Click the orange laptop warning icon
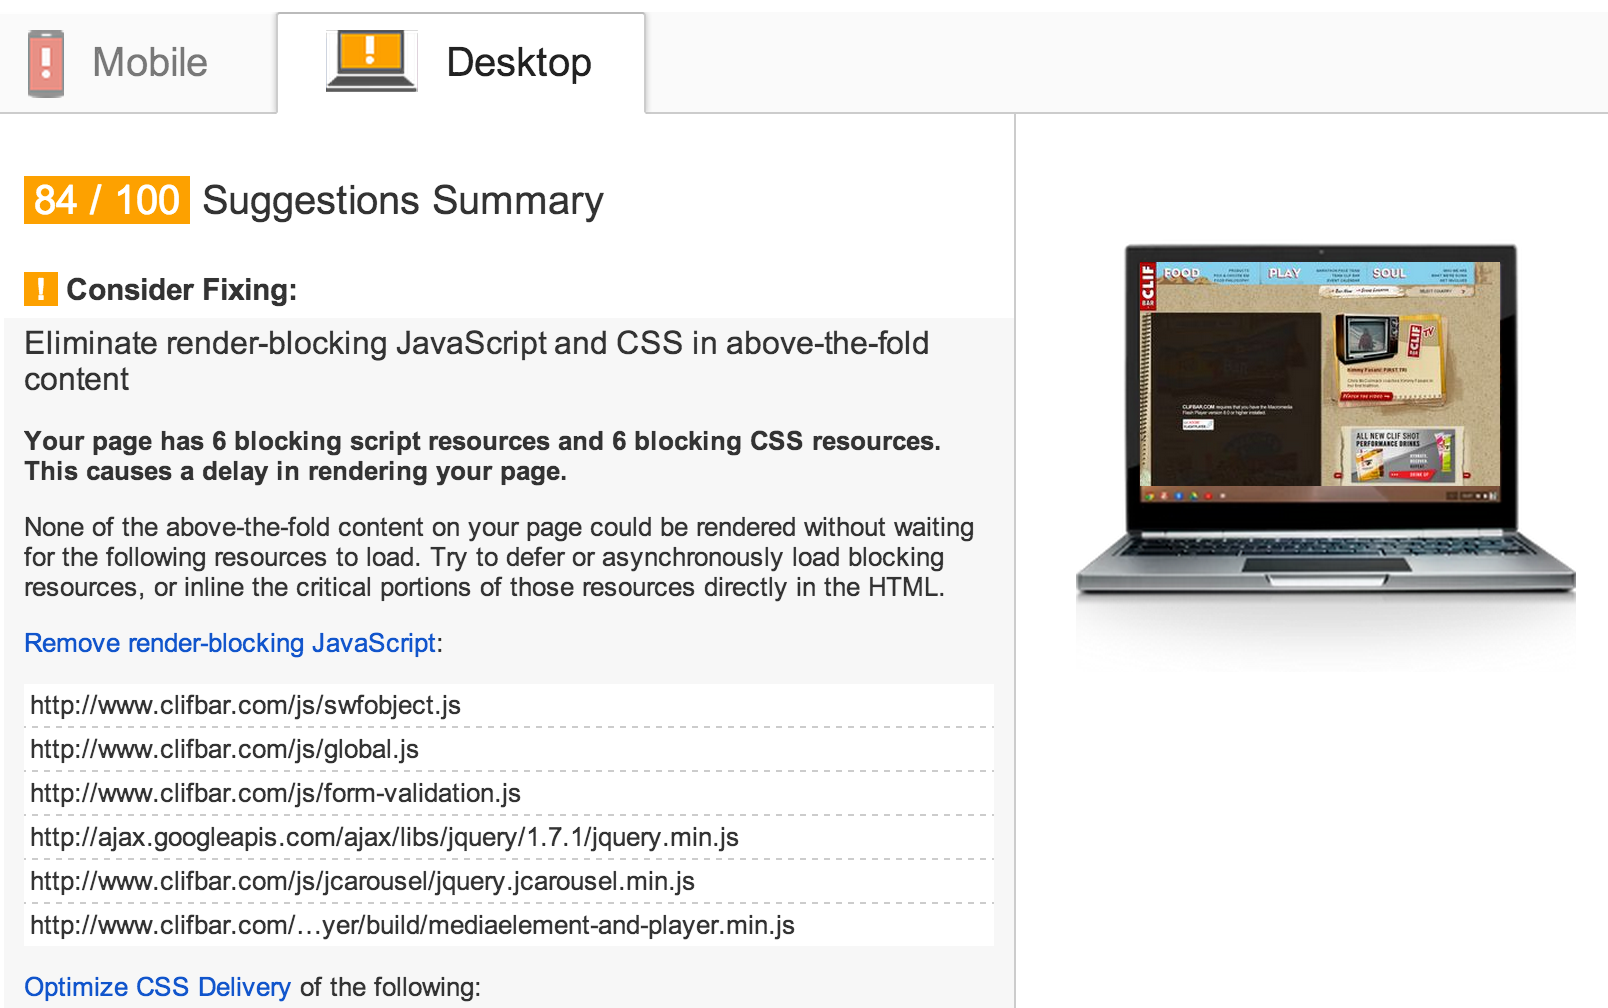This screenshot has height=1008, width=1608. (x=371, y=61)
